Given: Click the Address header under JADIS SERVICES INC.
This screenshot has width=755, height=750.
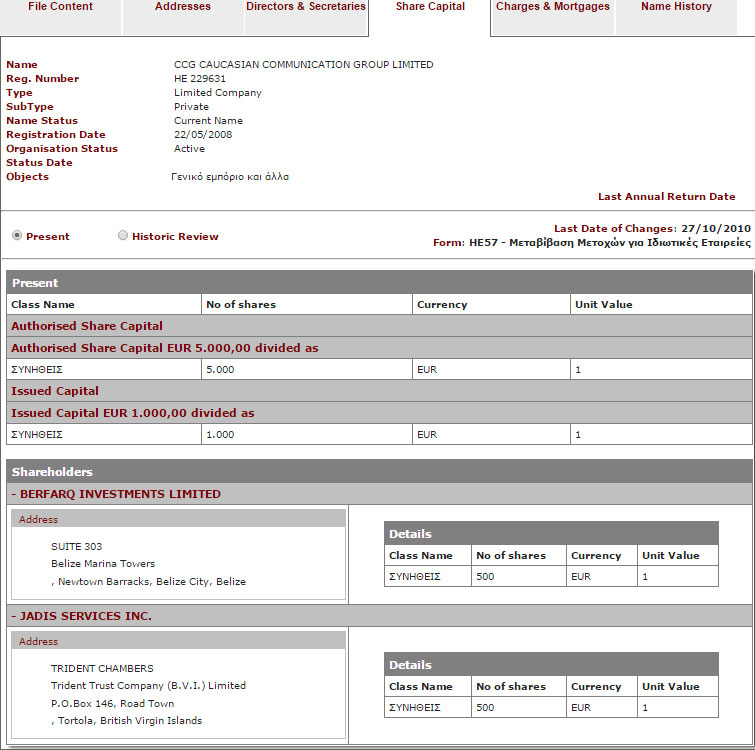Looking at the screenshot, I should [178, 641].
